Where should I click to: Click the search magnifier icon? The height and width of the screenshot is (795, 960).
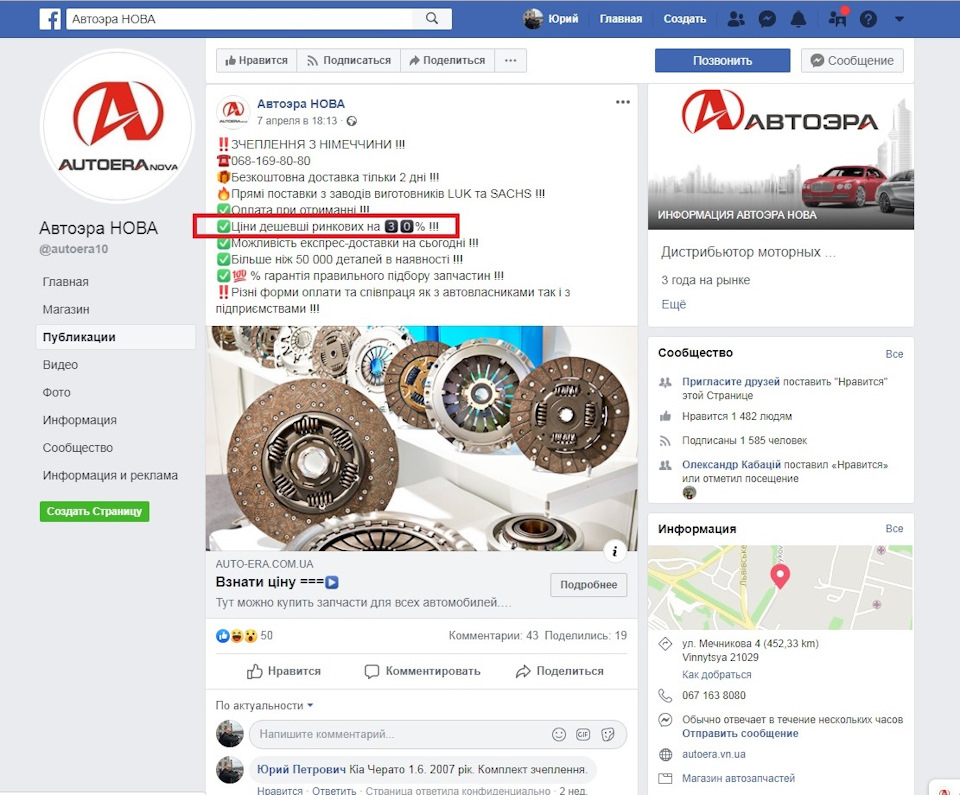[x=432, y=18]
